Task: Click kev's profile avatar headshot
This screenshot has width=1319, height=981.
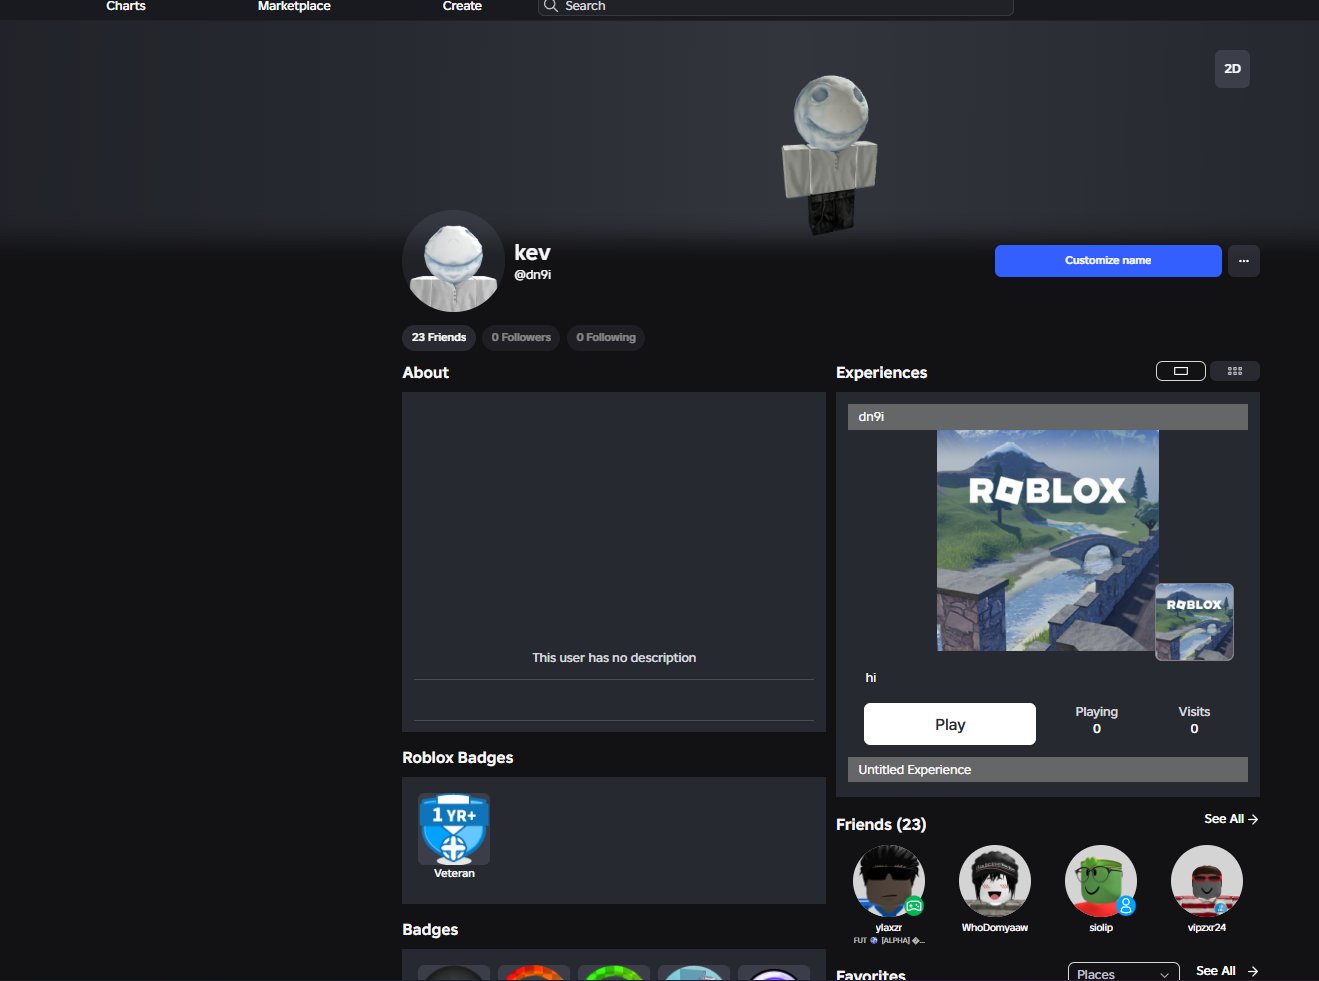Action: point(453,261)
